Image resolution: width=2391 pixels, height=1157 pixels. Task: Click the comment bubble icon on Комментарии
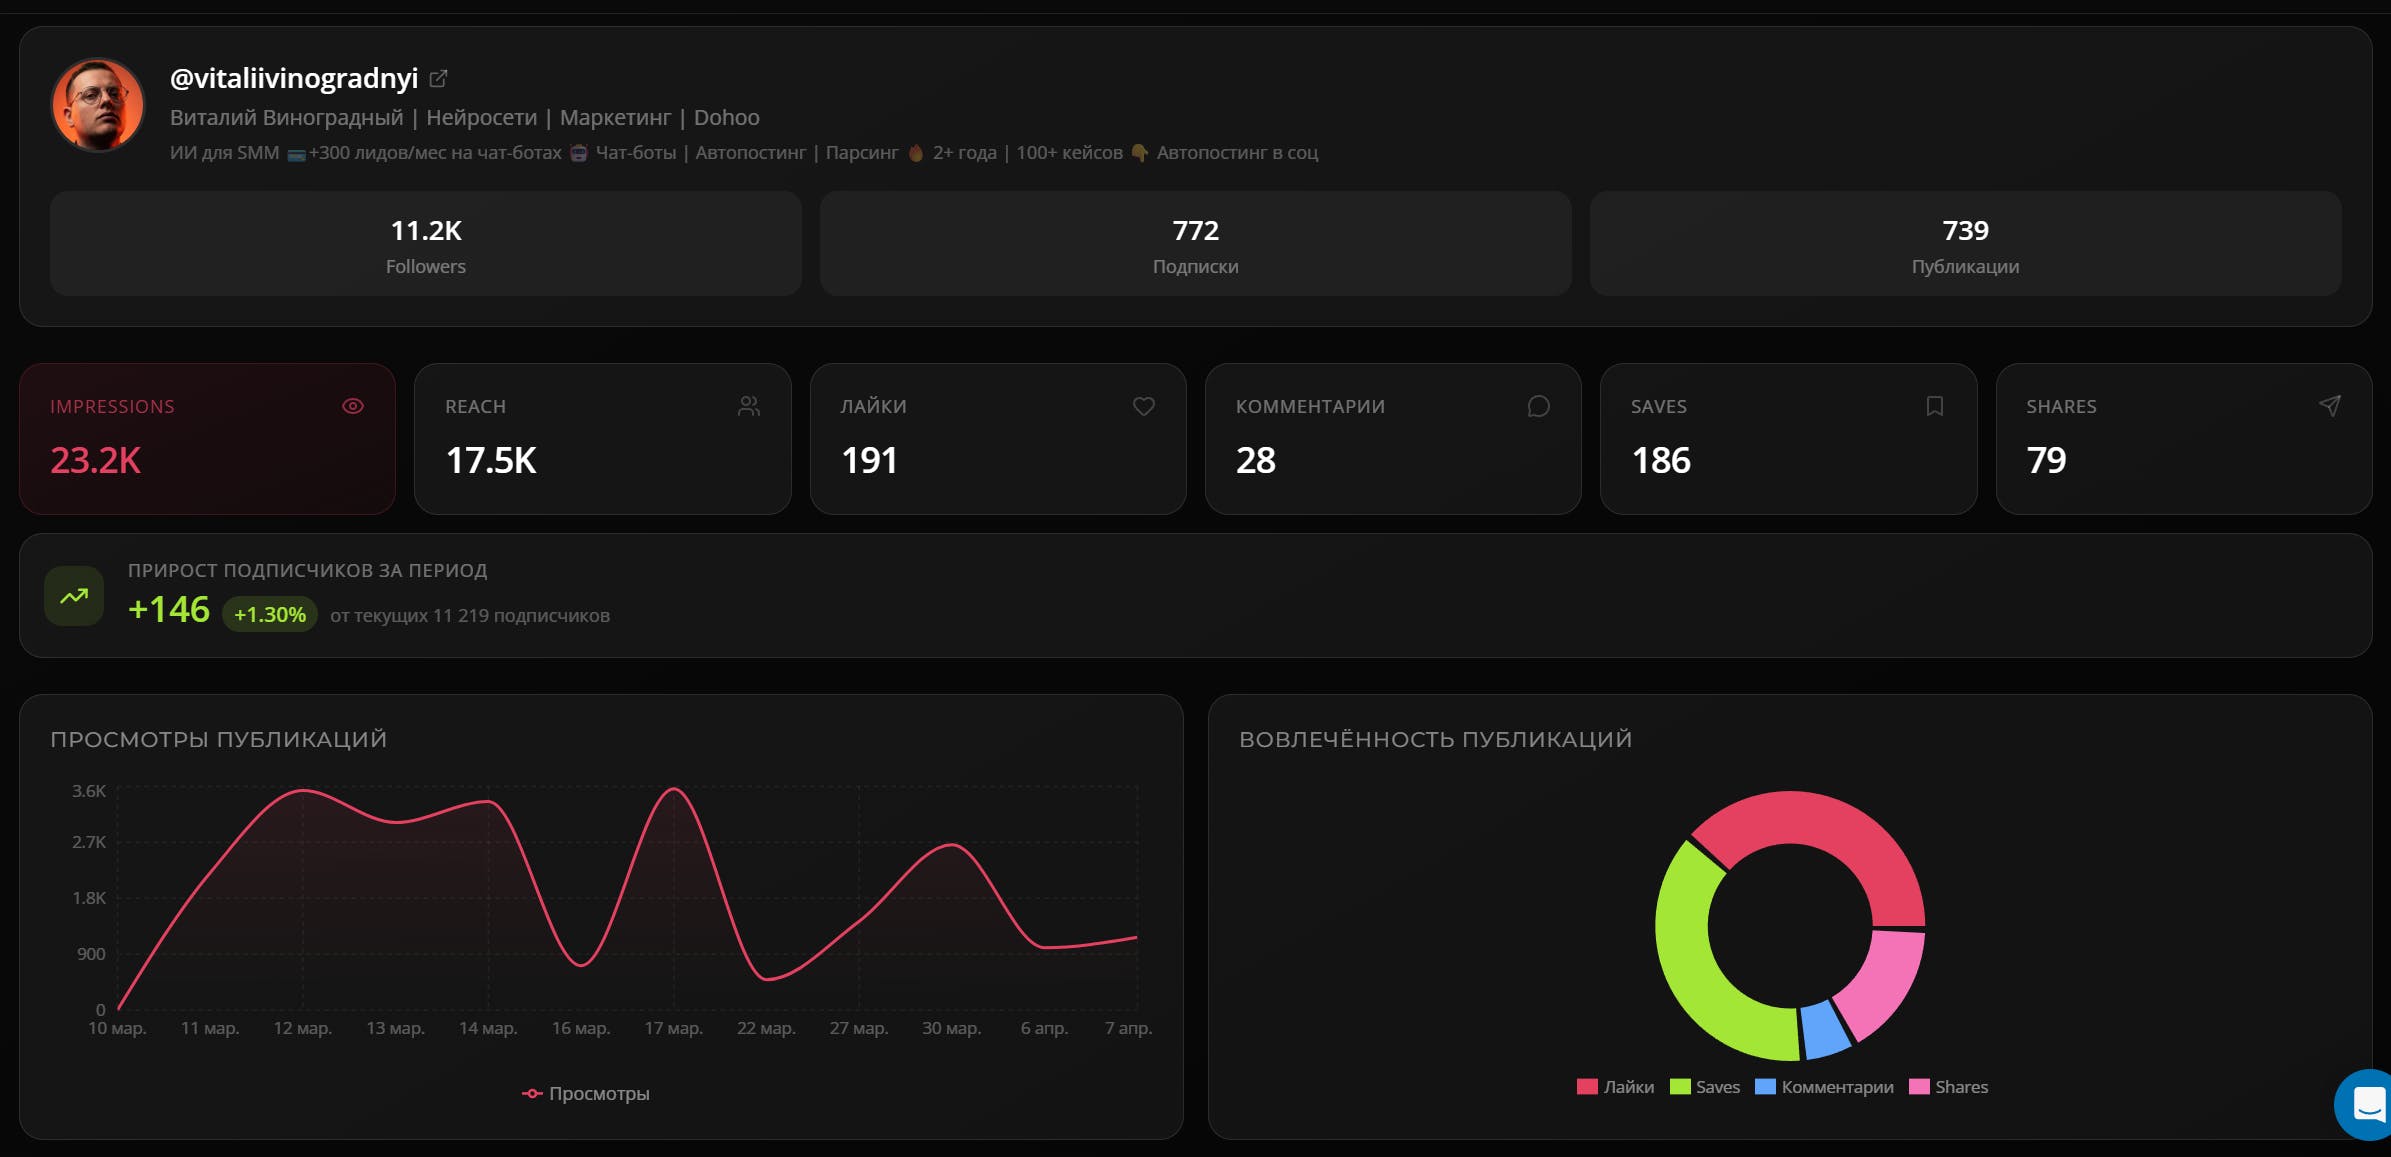tap(1539, 406)
